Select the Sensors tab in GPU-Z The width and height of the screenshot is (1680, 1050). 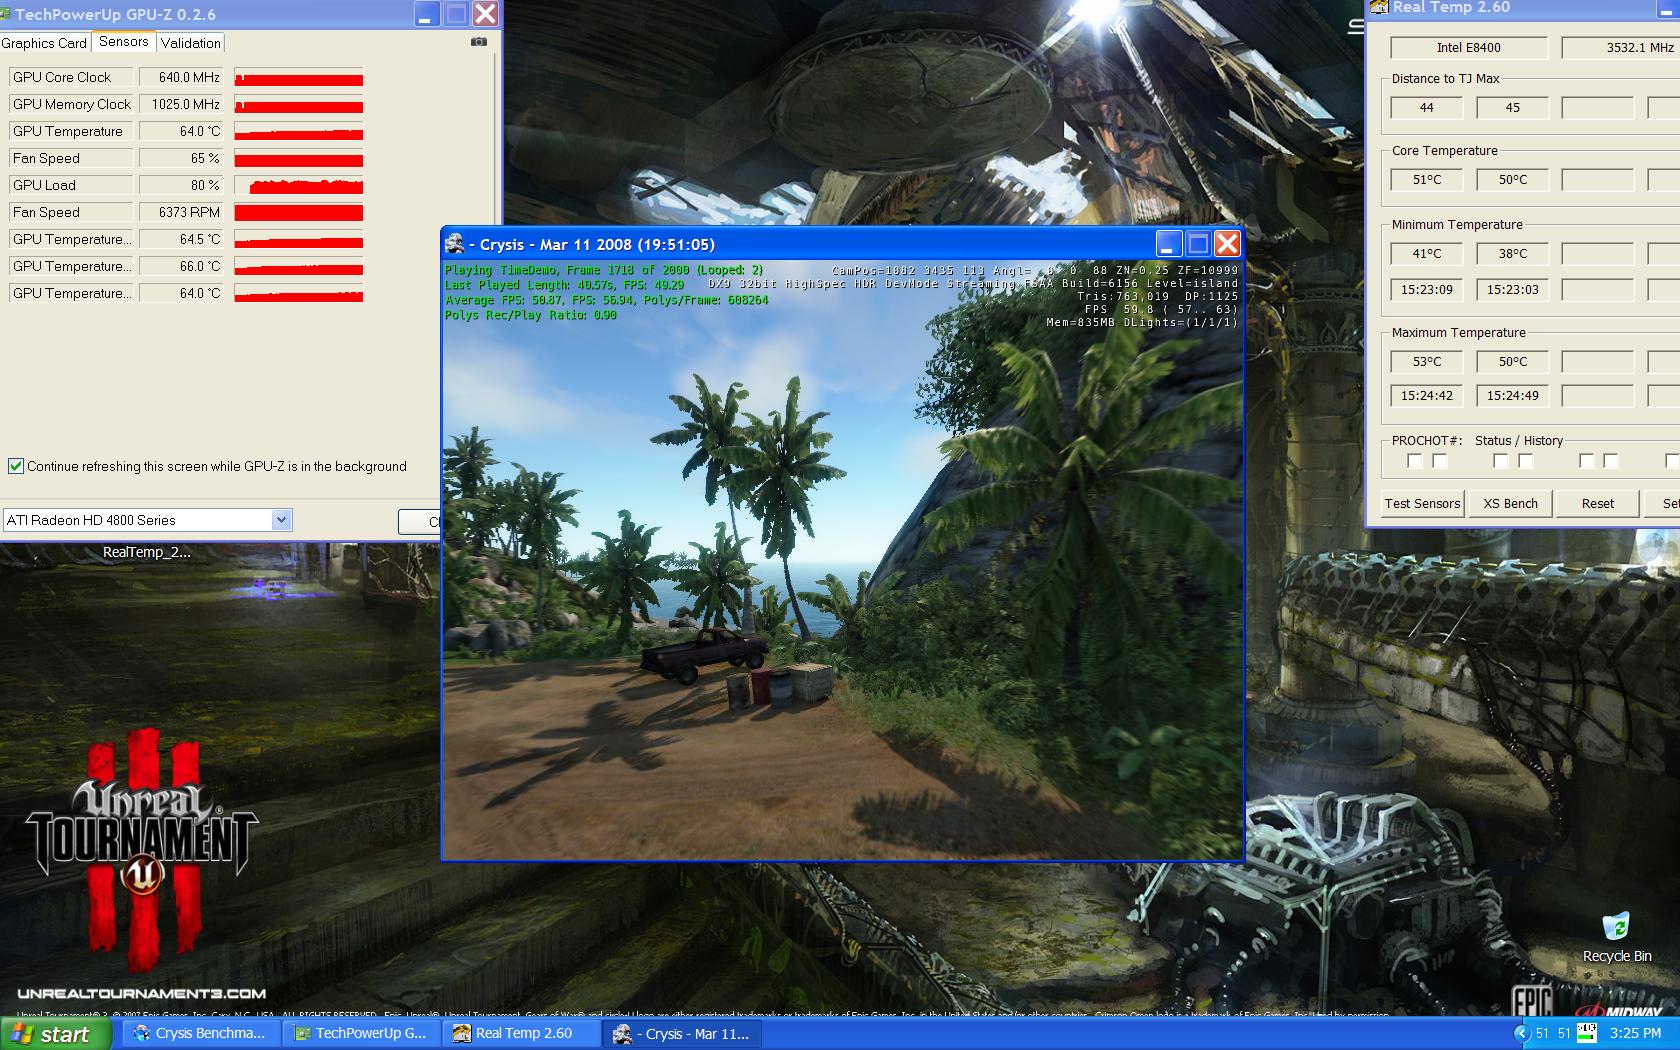(124, 41)
